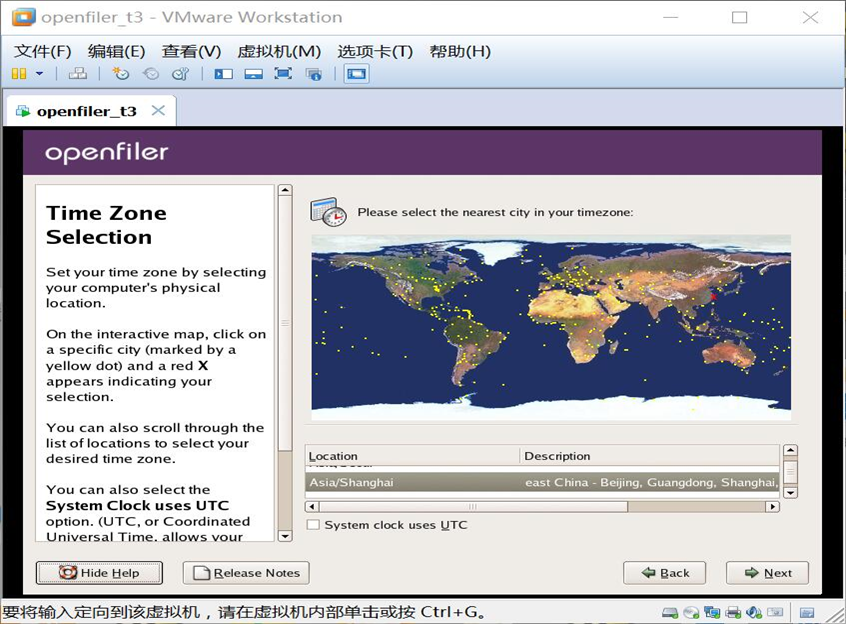Open the 虚拟机(M) menu
Viewport: 846px width, 624px height.
[279, 51]
